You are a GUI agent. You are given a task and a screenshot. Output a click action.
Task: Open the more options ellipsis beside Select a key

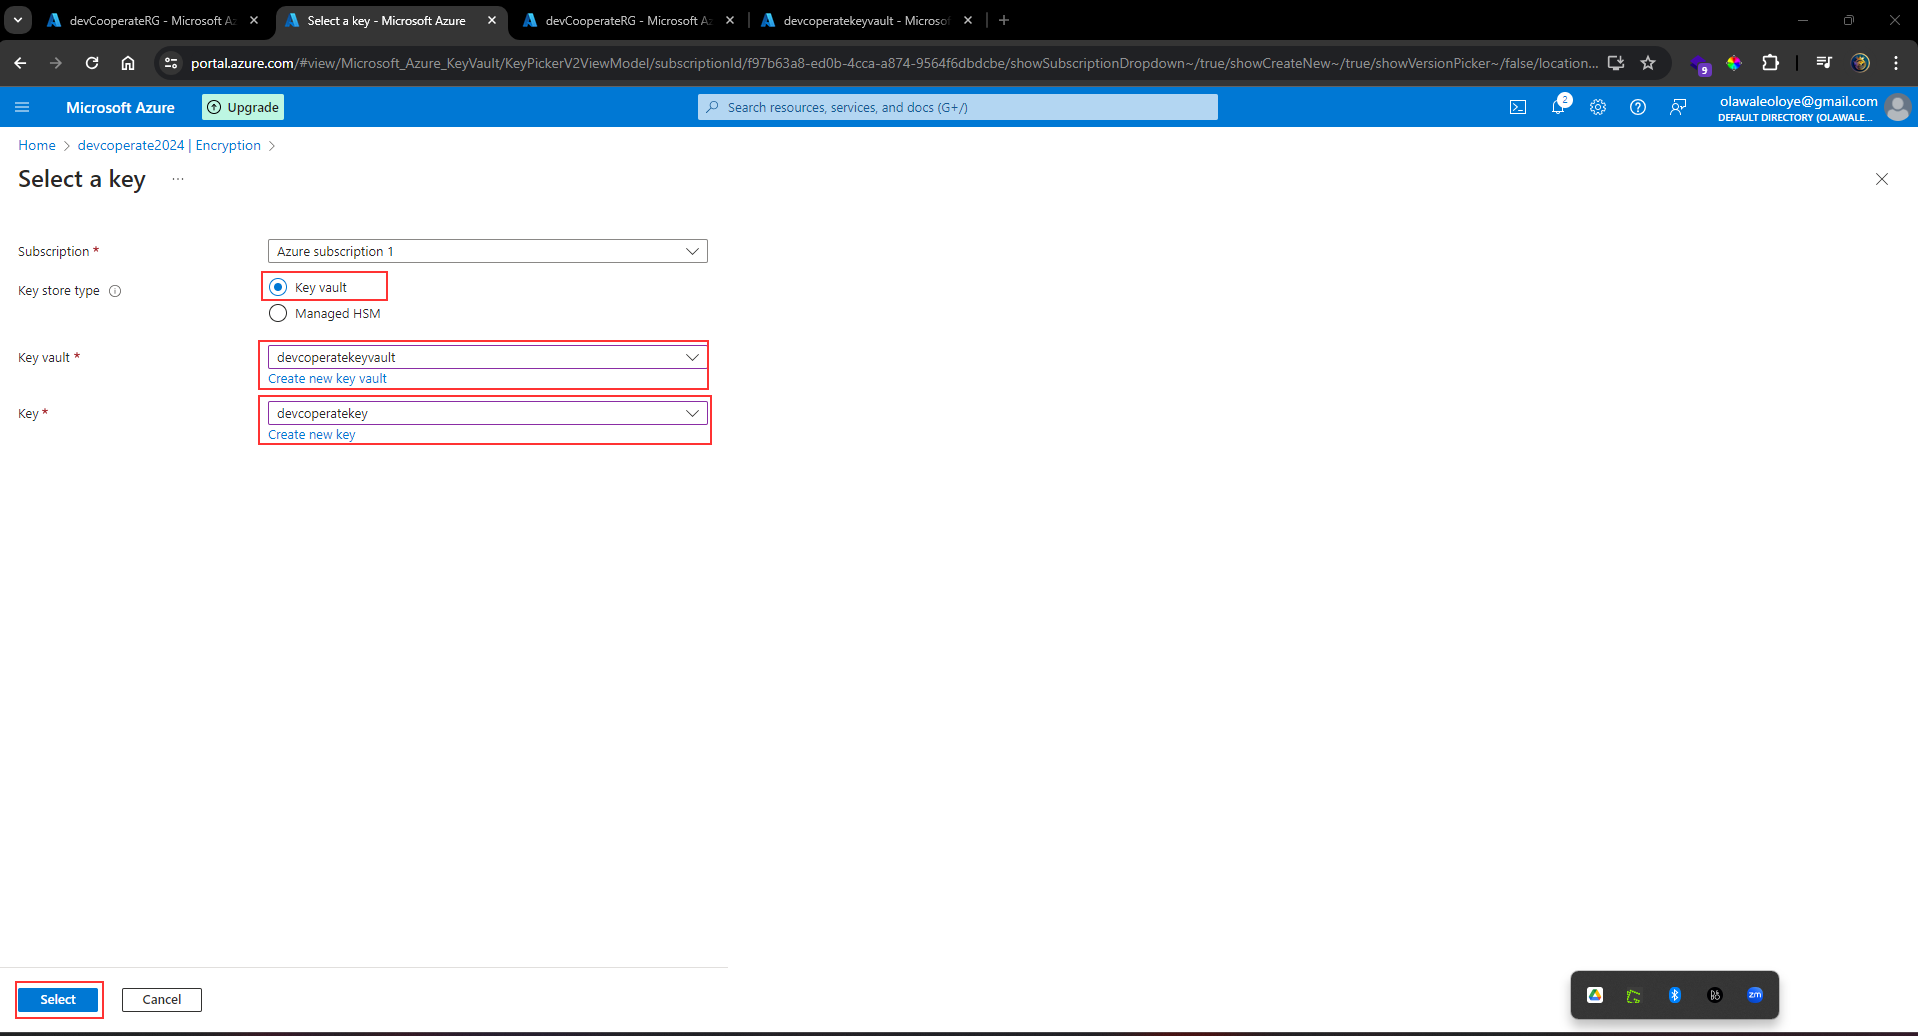tap(178, 179)
